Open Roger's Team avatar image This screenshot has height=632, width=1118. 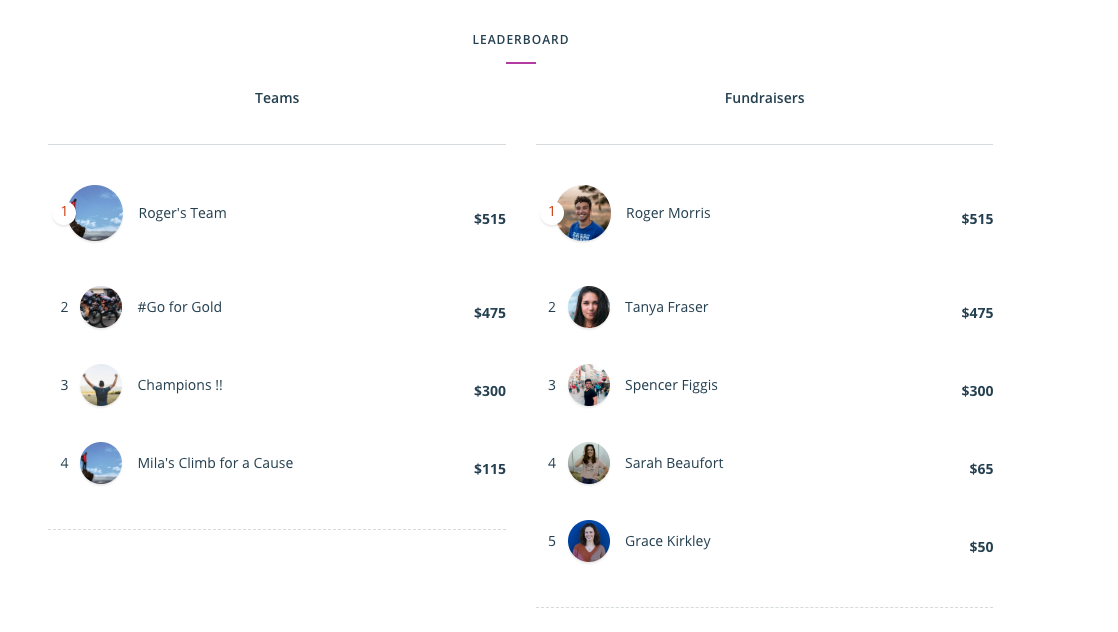click(95, 213)
